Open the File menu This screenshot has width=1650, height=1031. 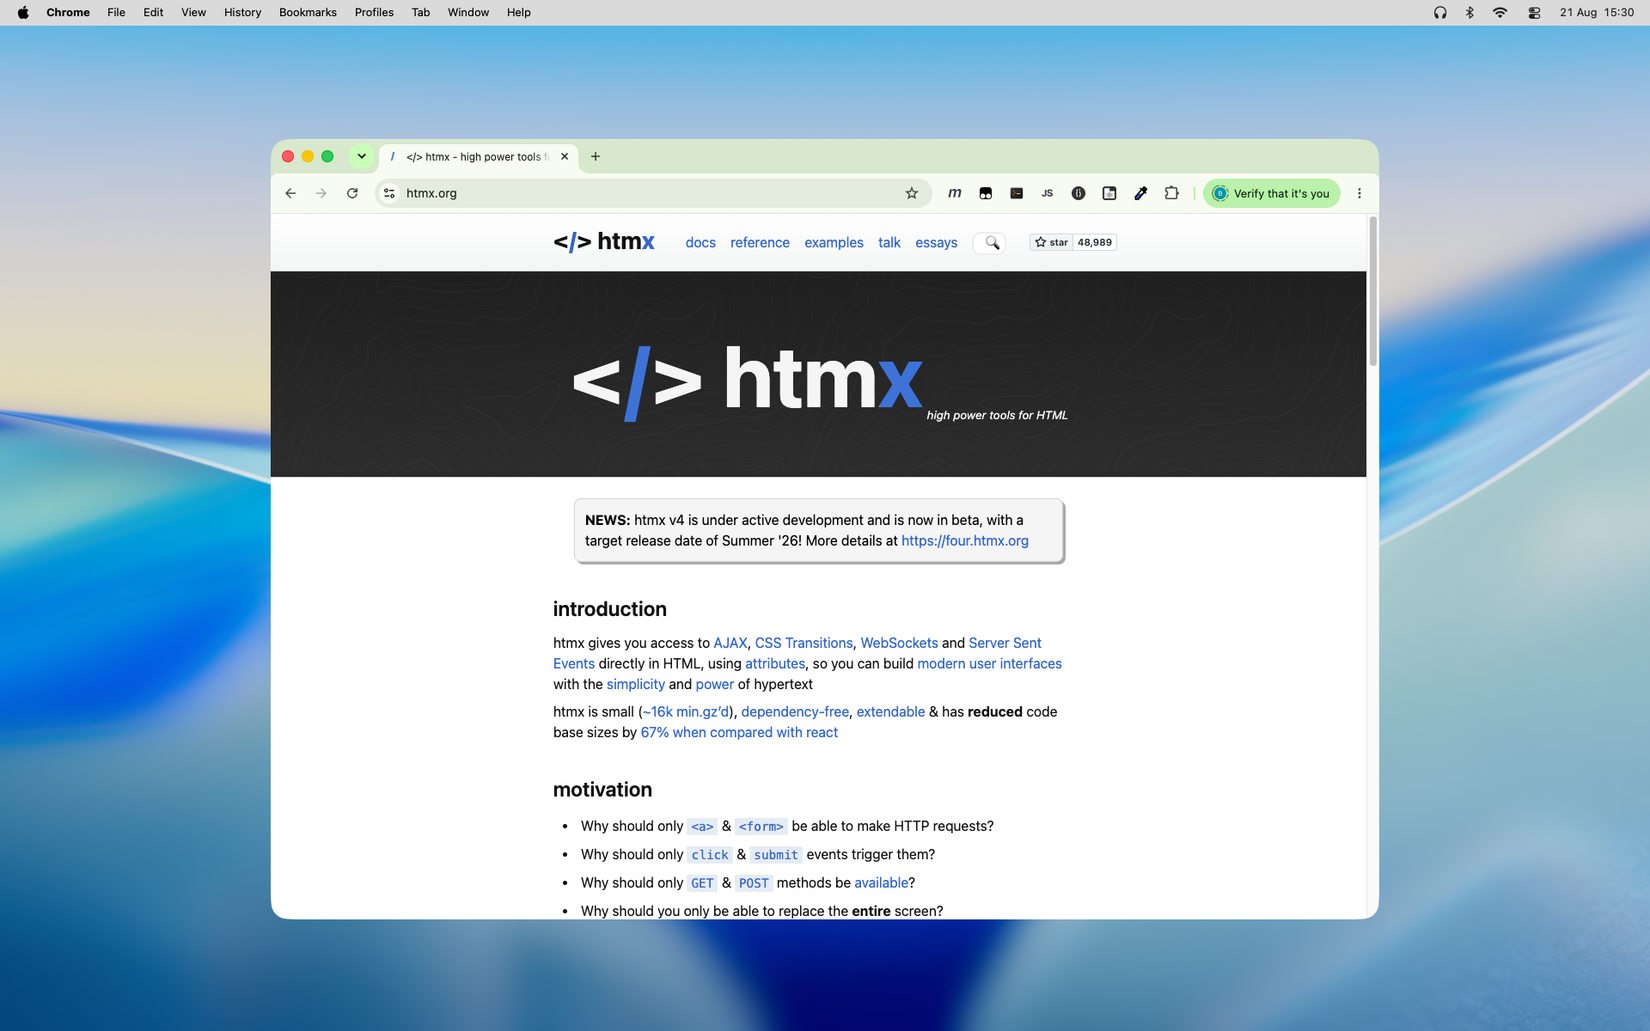point(116,12)
